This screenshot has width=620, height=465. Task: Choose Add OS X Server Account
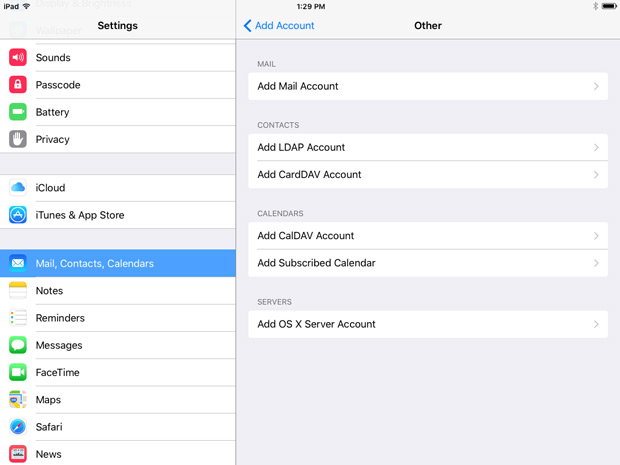point(428,324)
